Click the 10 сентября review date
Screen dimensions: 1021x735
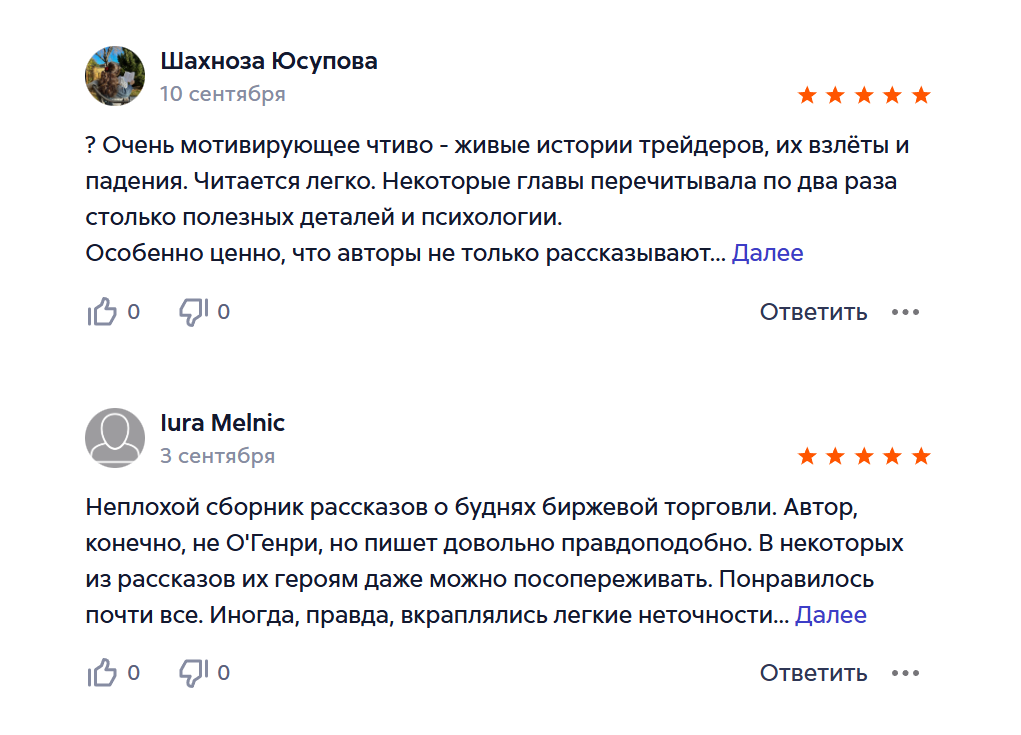coord(223,94)
